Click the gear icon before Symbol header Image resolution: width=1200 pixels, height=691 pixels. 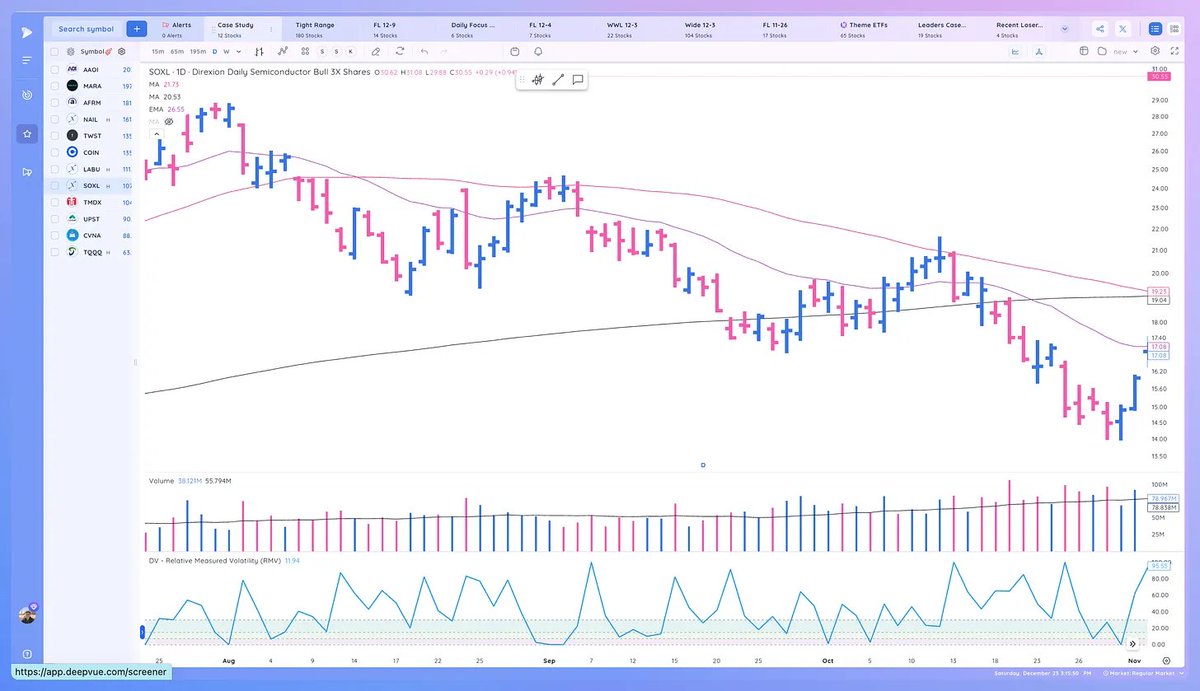click(x=70, y=51)
